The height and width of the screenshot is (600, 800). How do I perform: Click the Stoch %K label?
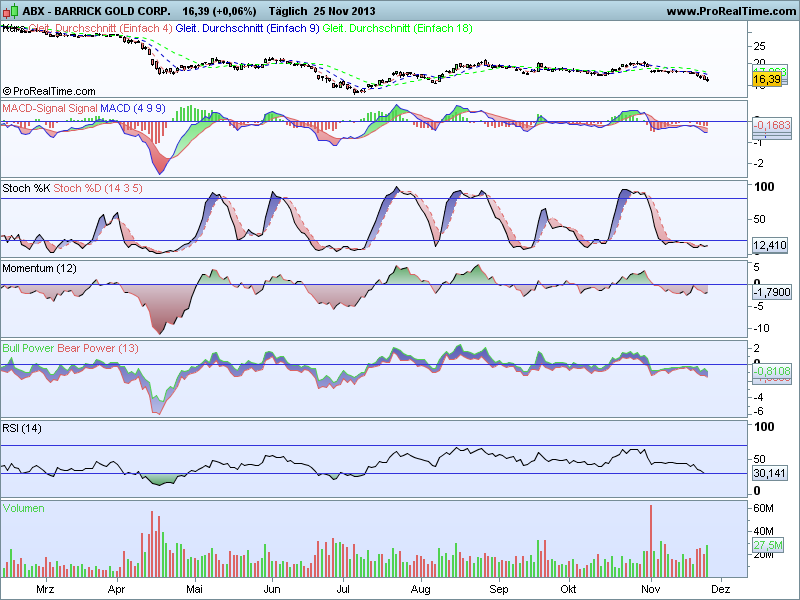(26, 188)
